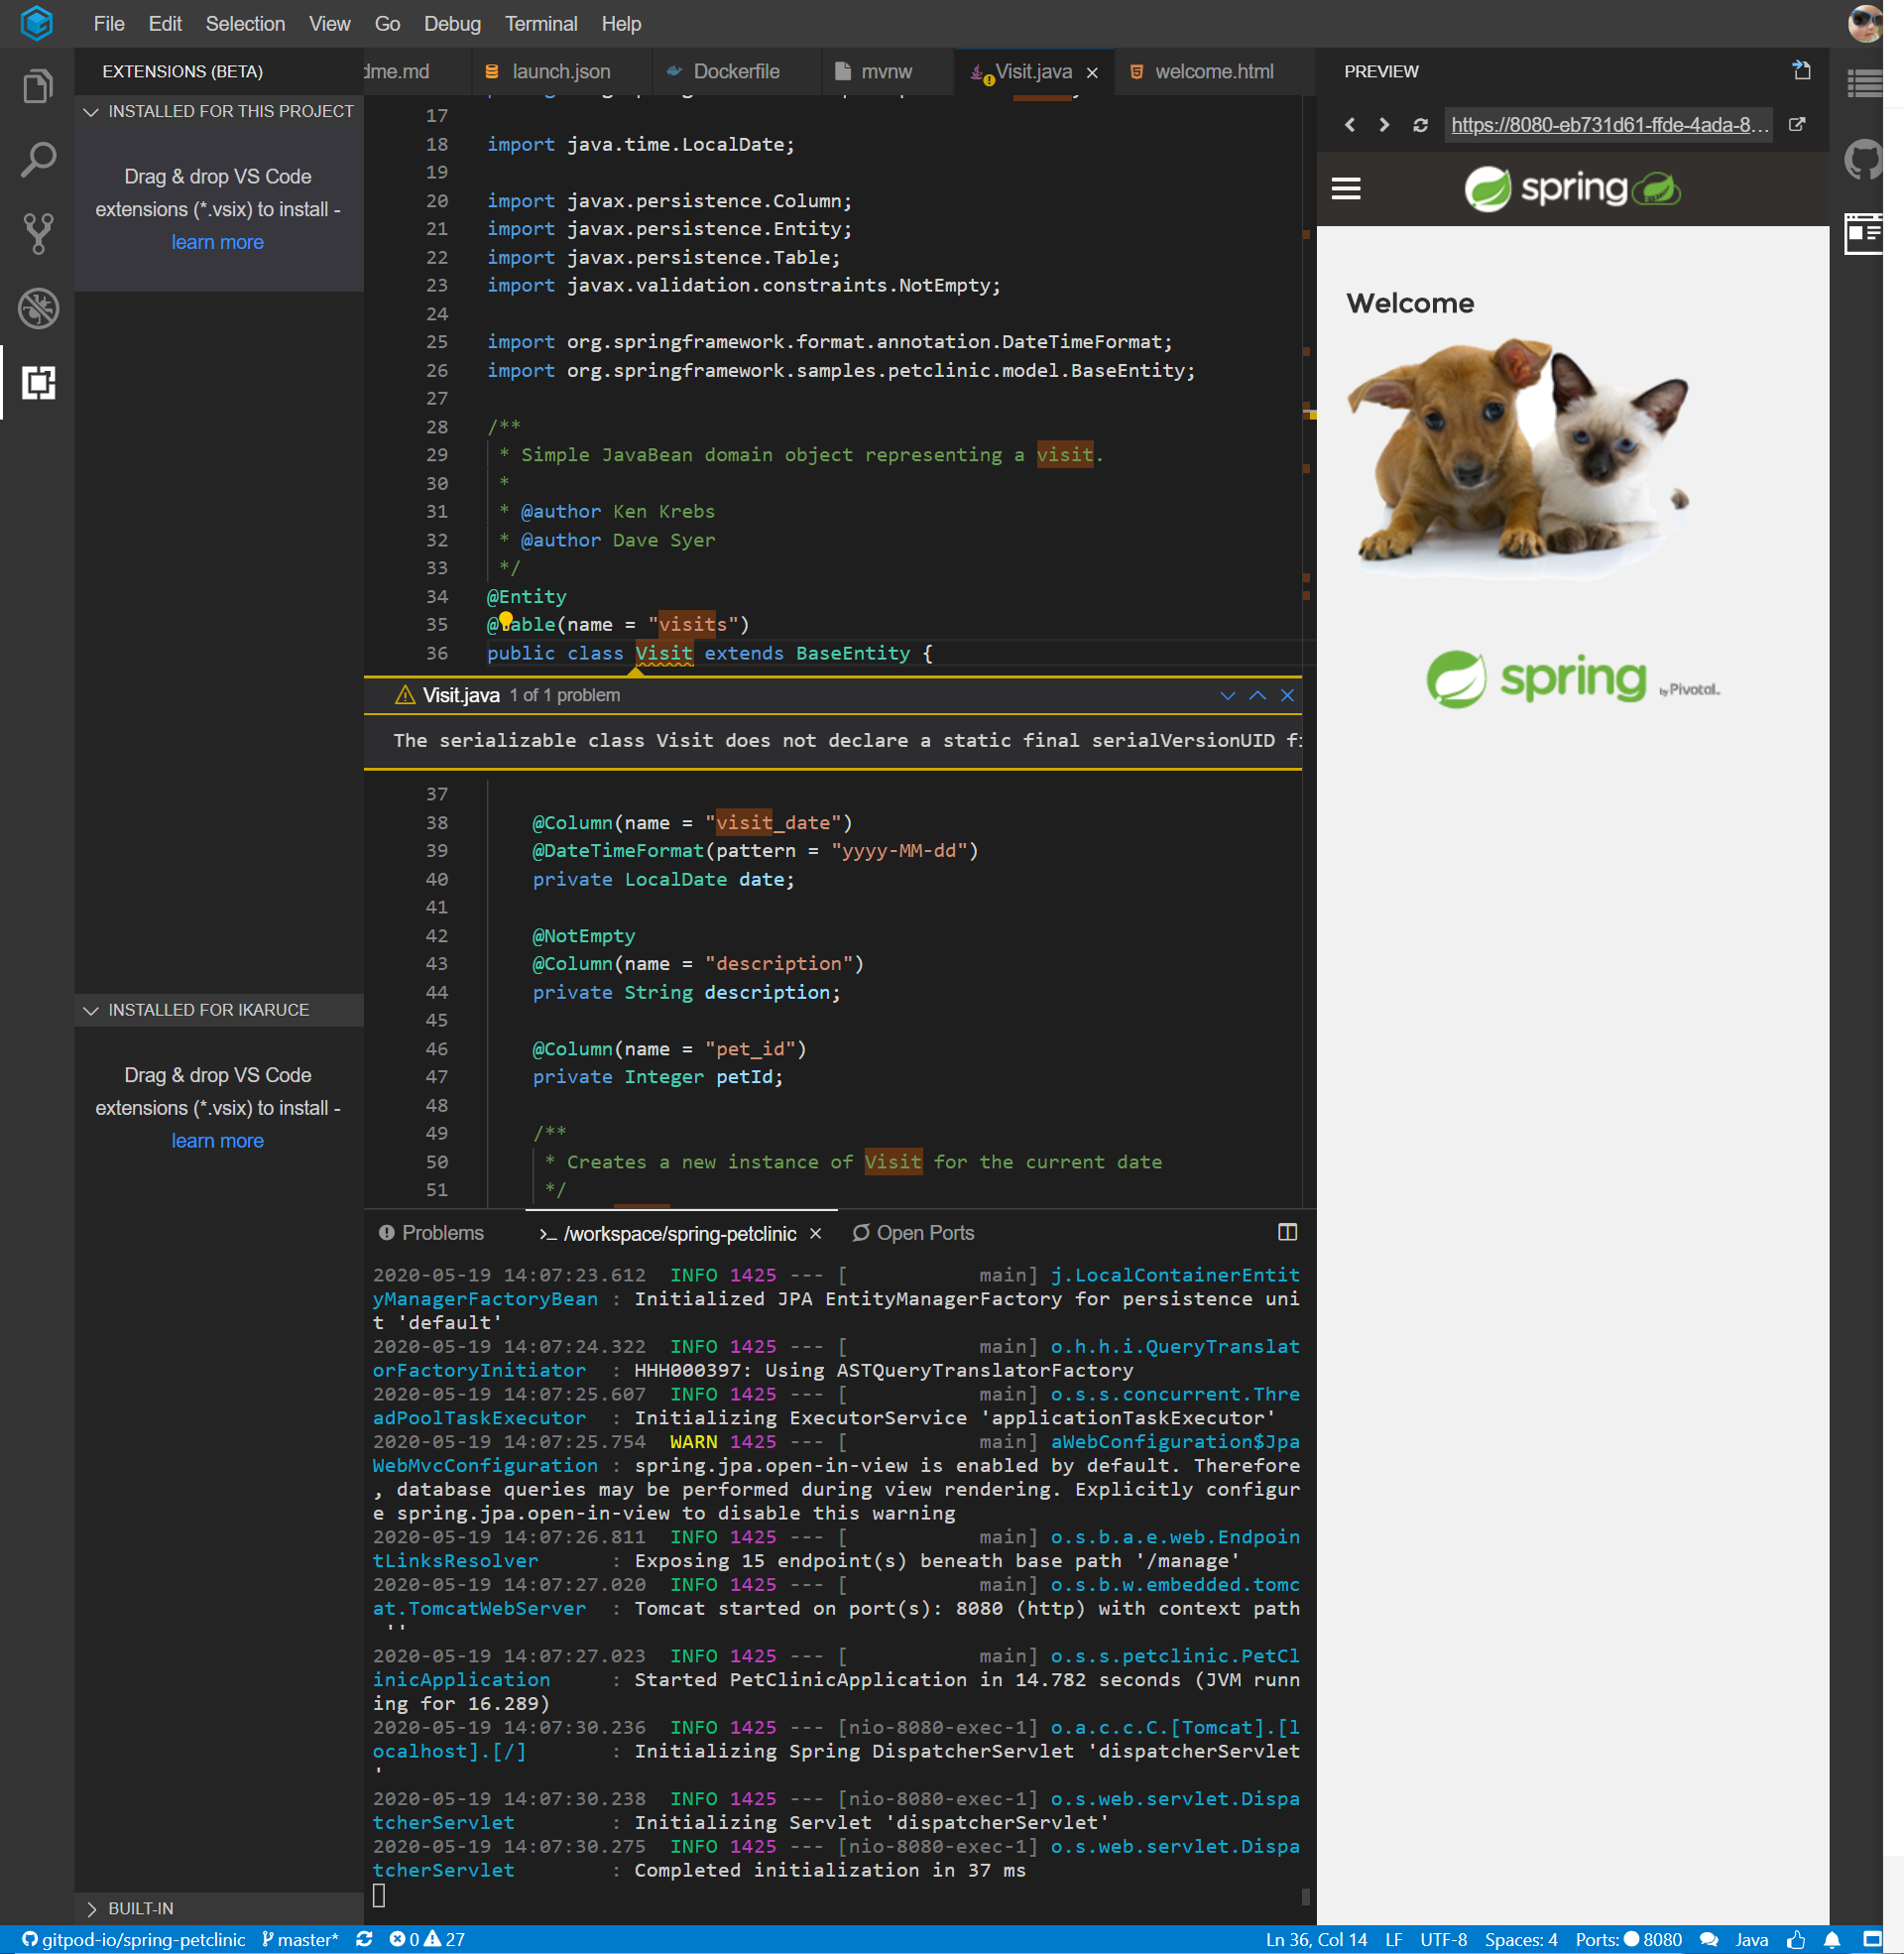Switch to the Dockerfile tab
The height and width of the screenshot is (1954, 1904).
click(x=735, y=72)
